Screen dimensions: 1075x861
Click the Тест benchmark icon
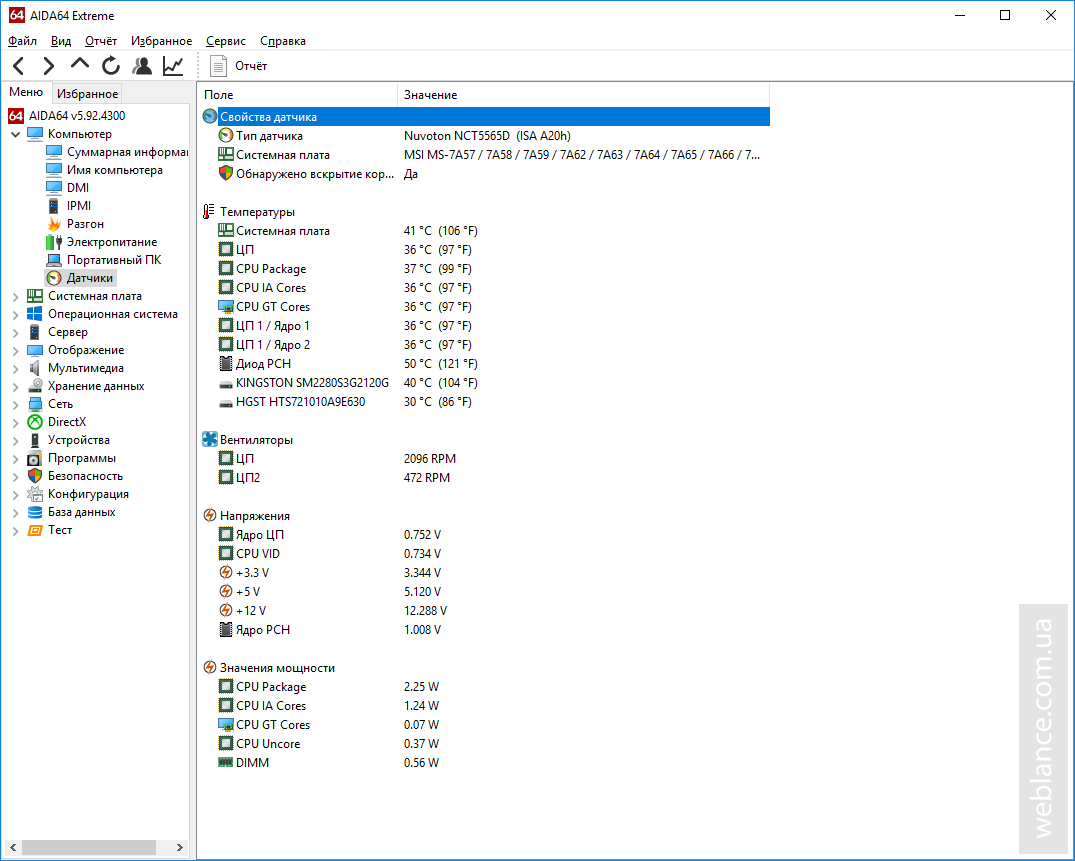35,530
